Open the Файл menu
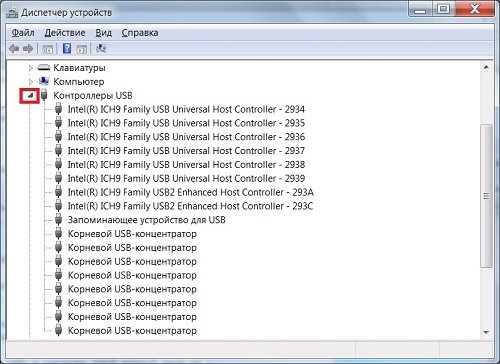The image size is (500, 364). pyautogui.click(x=23, y=33)
